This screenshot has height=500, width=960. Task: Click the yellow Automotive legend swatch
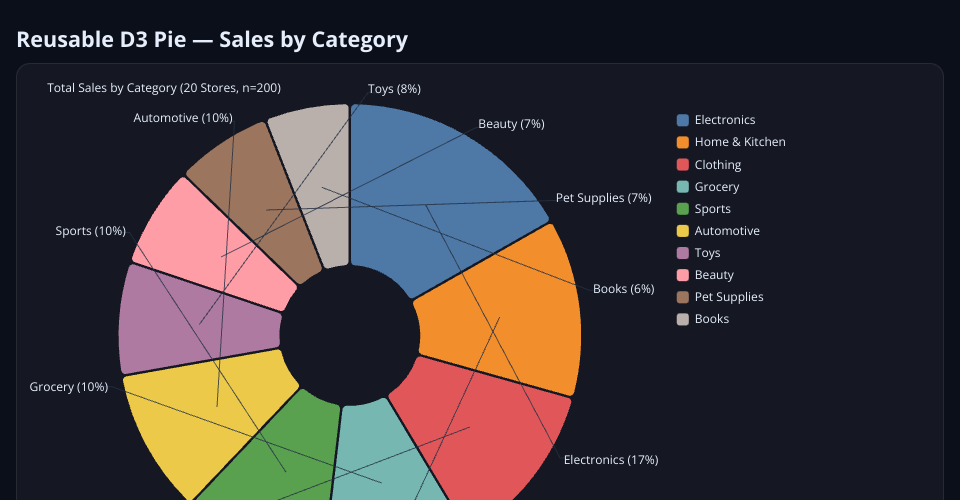point(683,230)
